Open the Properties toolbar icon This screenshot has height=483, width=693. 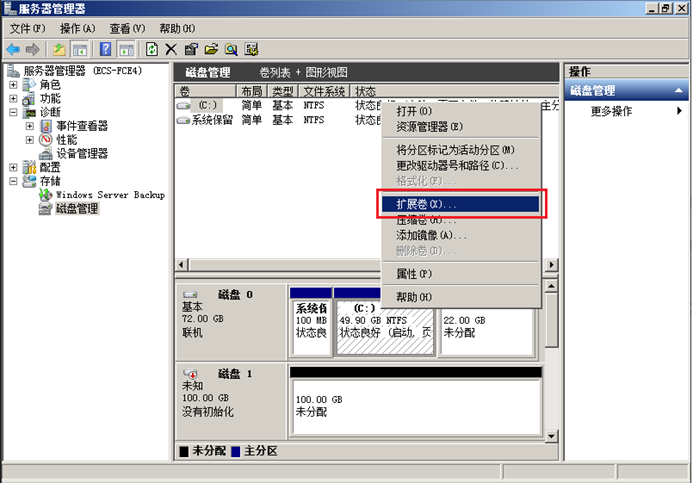point(191,49)
